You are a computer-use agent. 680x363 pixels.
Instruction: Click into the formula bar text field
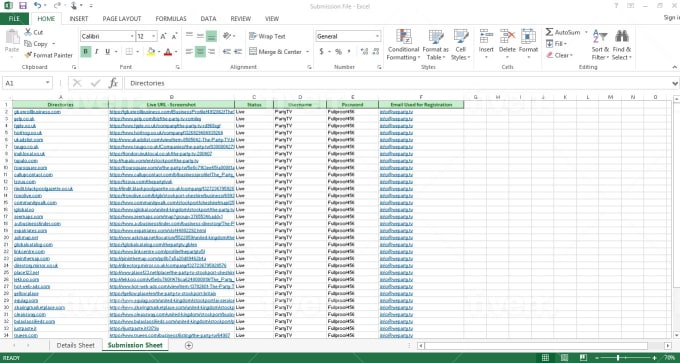(x=397, y=83)
